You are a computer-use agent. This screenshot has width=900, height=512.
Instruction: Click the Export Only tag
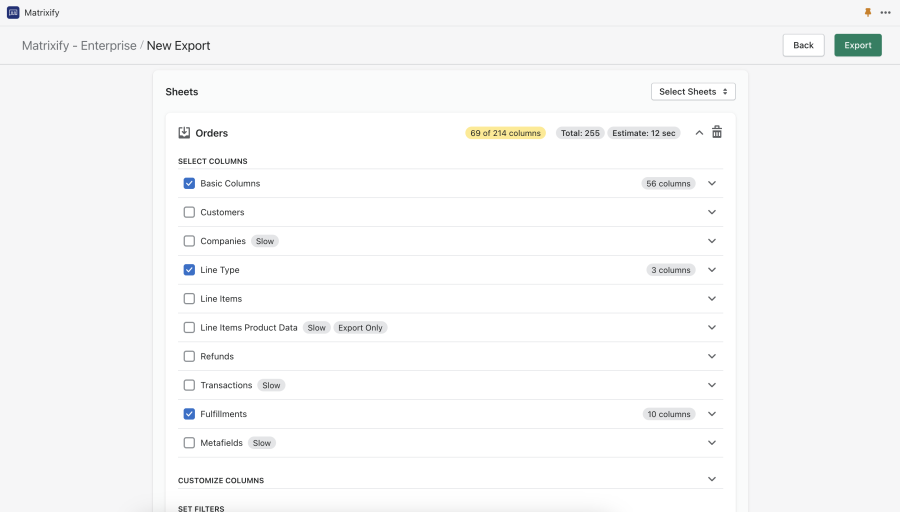pyautogui.click(x=360, y=328)
